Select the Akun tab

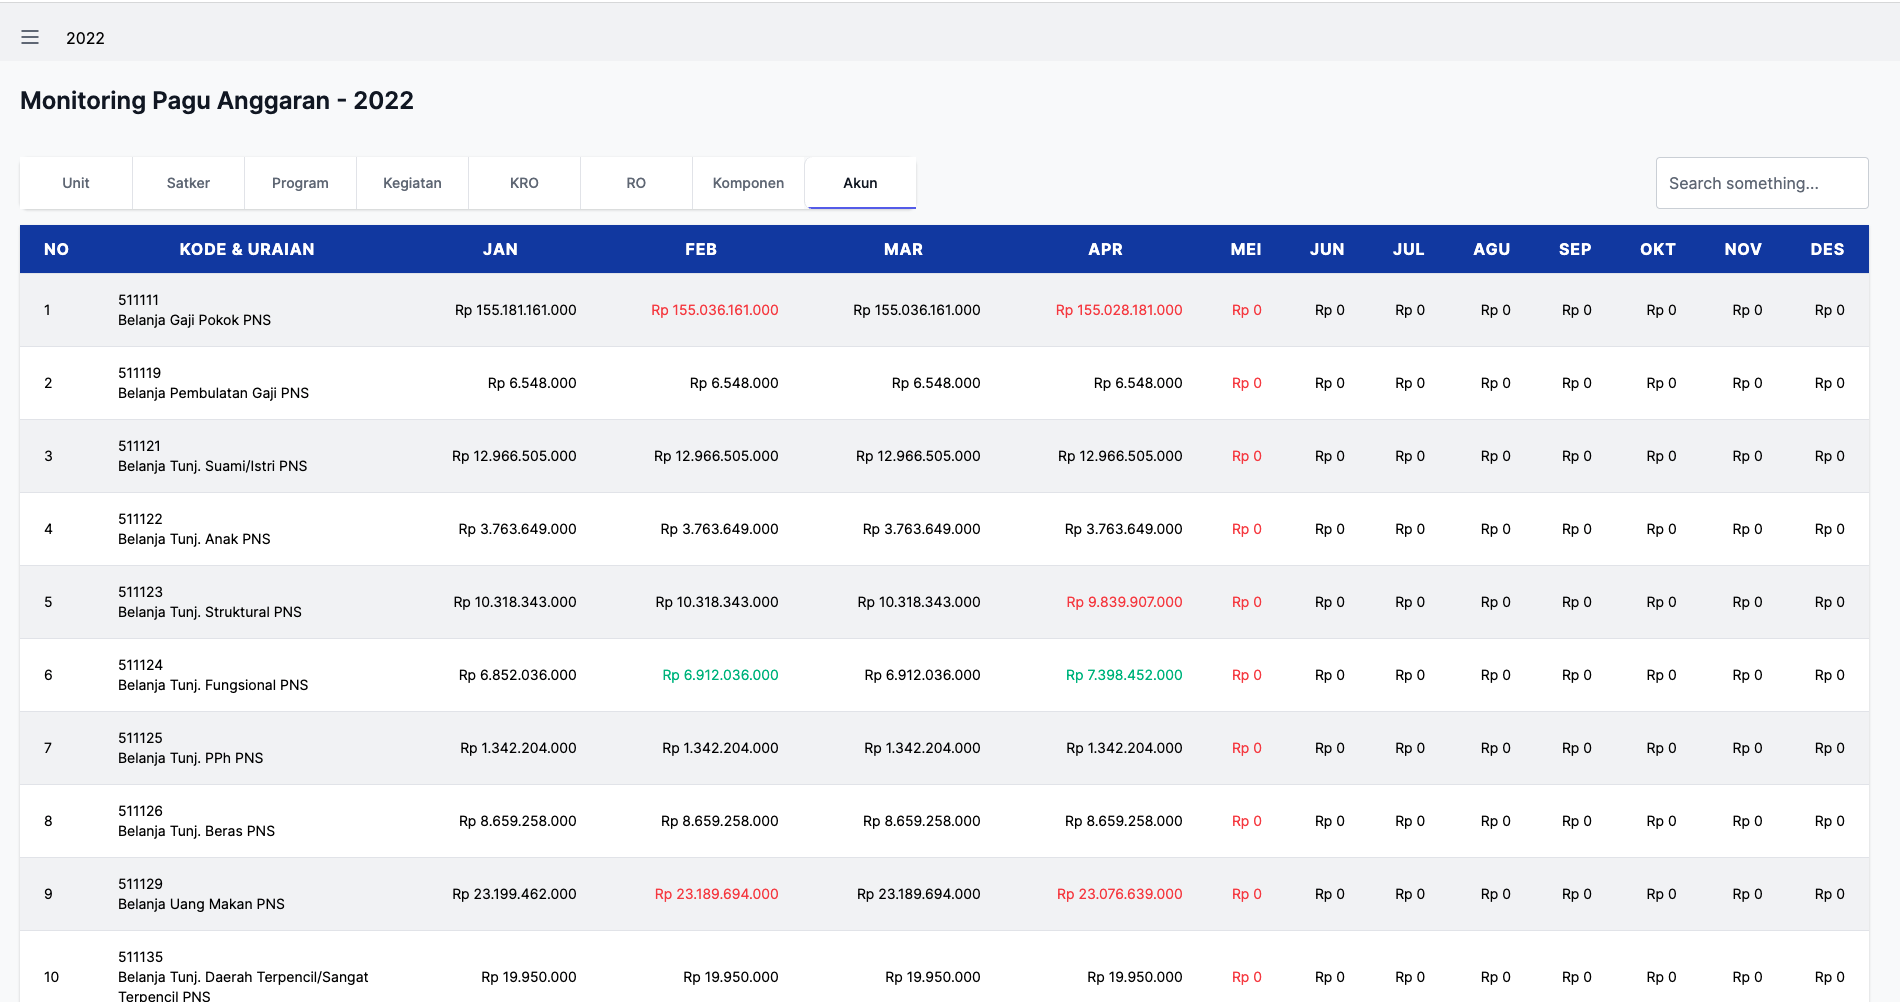tap(860, 183)
